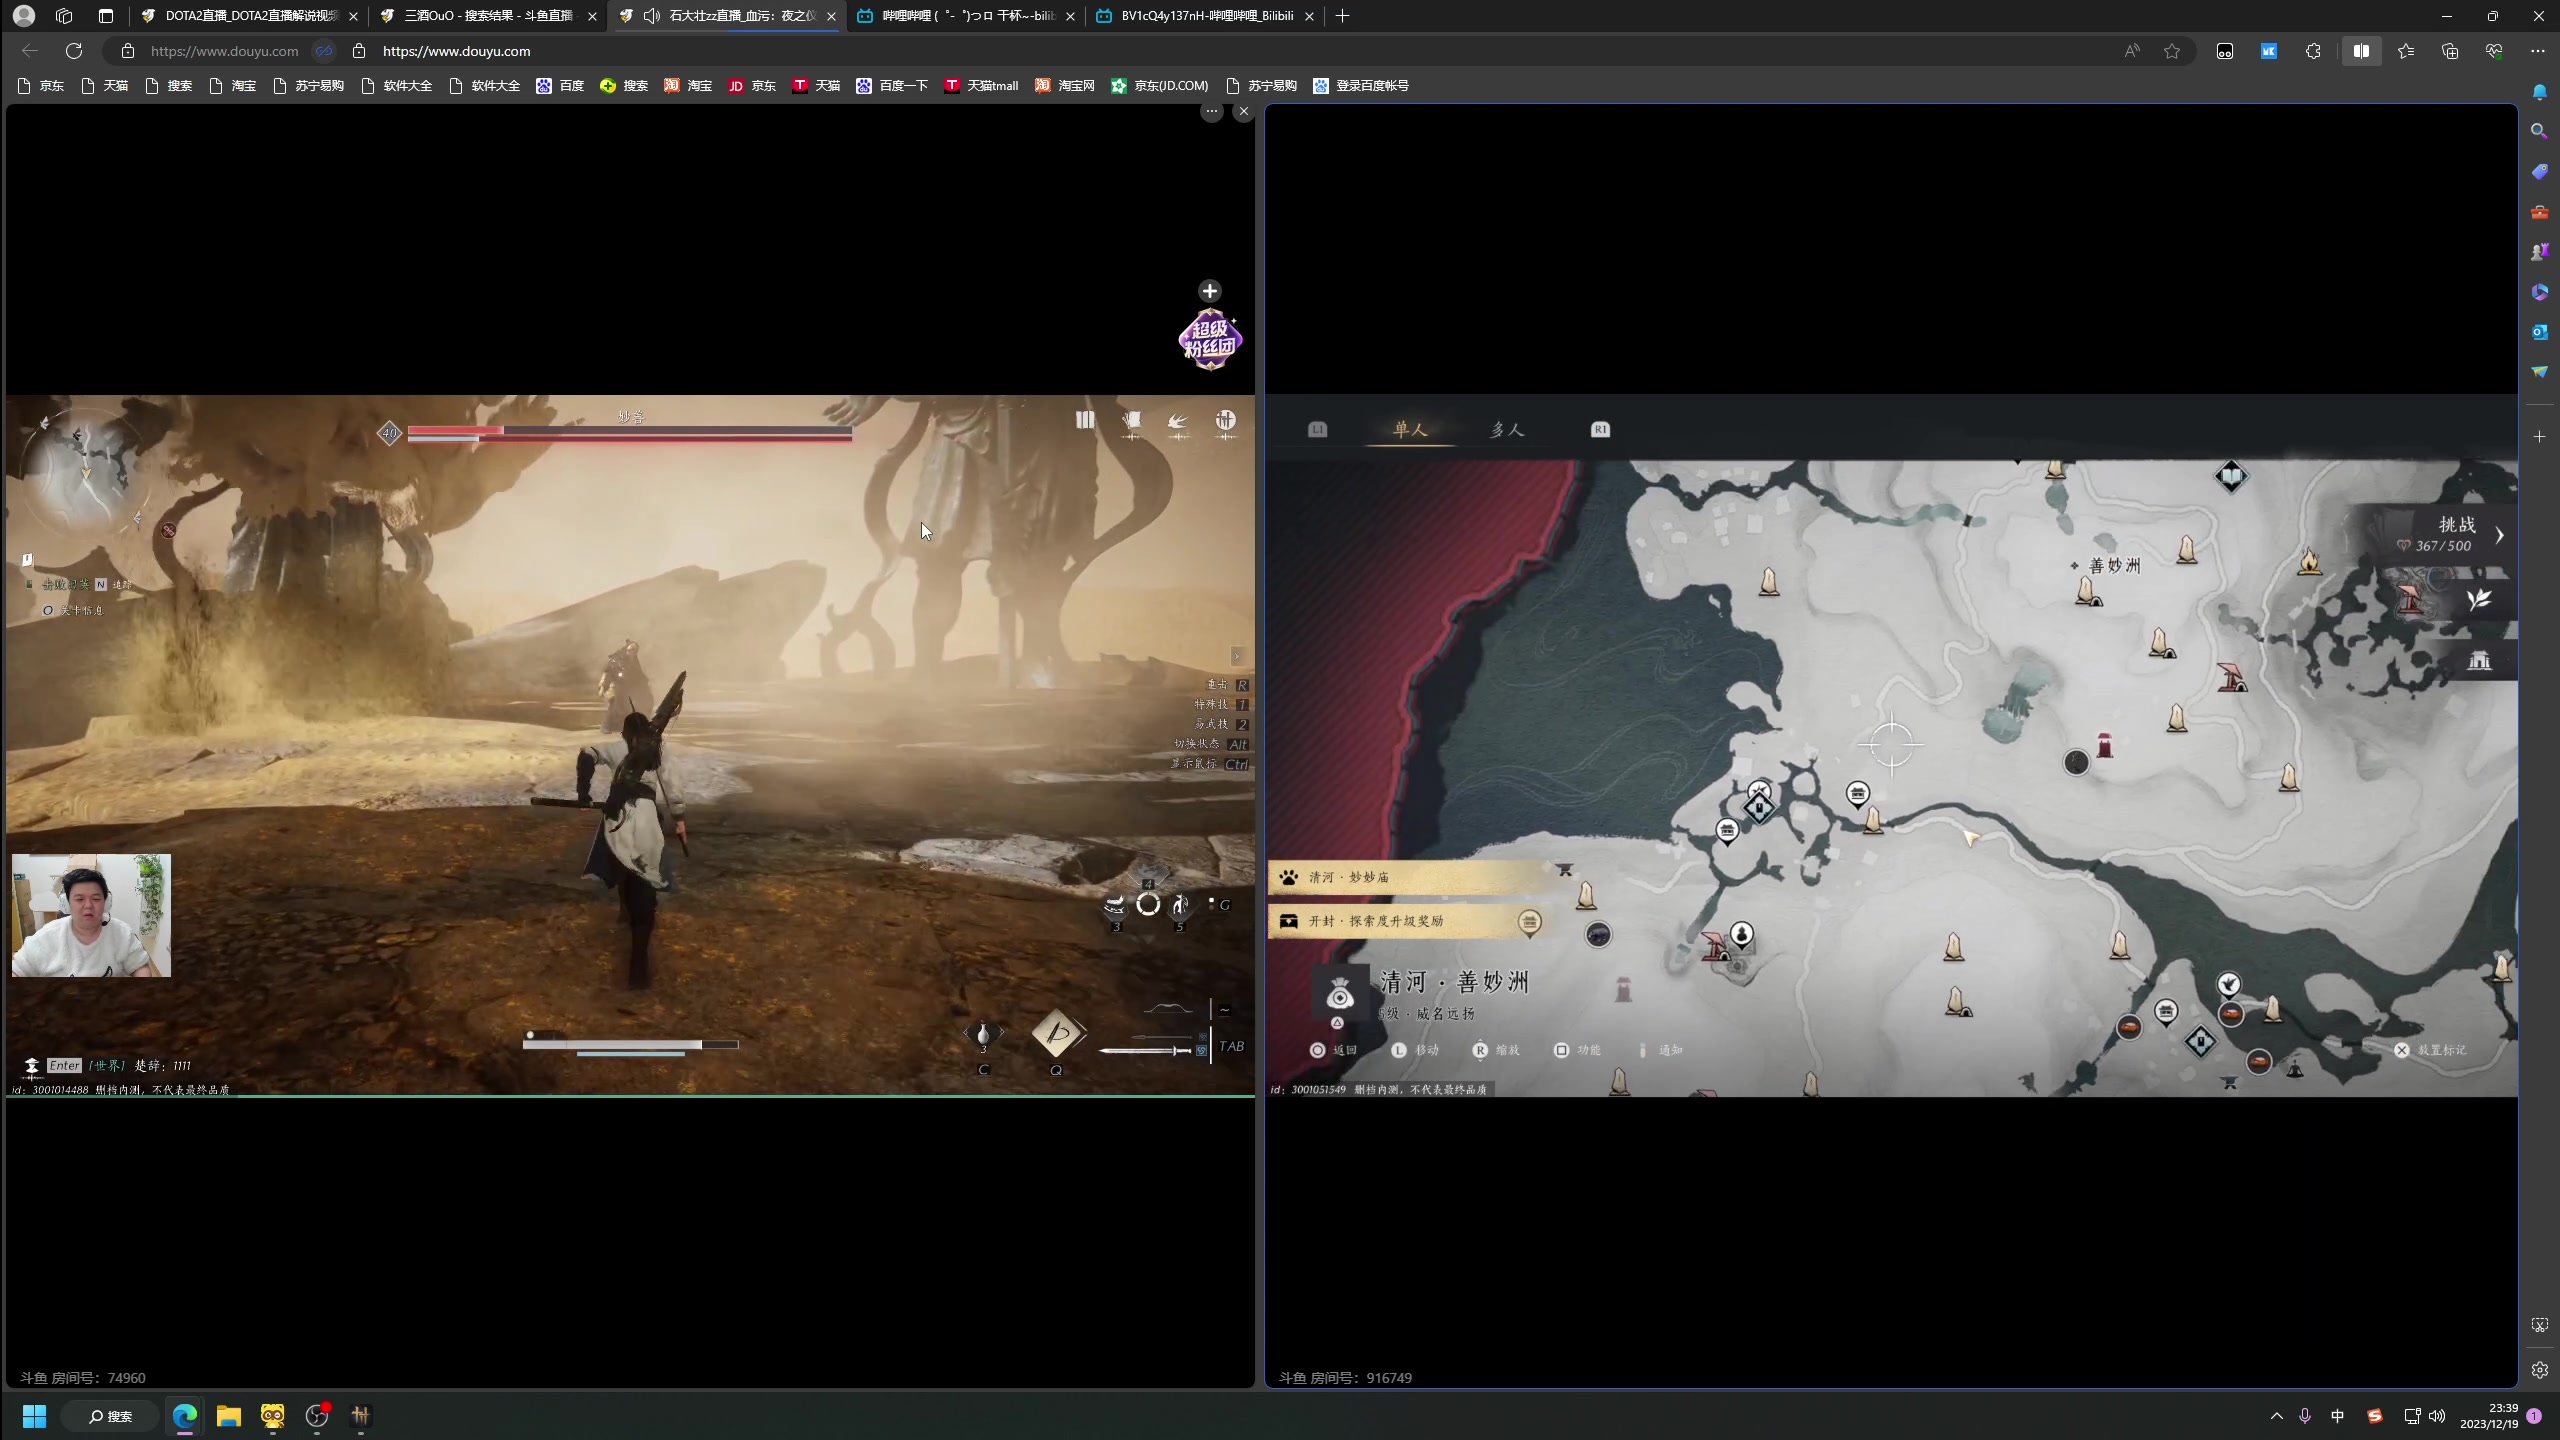The height and width of the screenshot is (1440, 2560).
Task: Open the 百度 bookmark
Action: [x=560, y=86]
